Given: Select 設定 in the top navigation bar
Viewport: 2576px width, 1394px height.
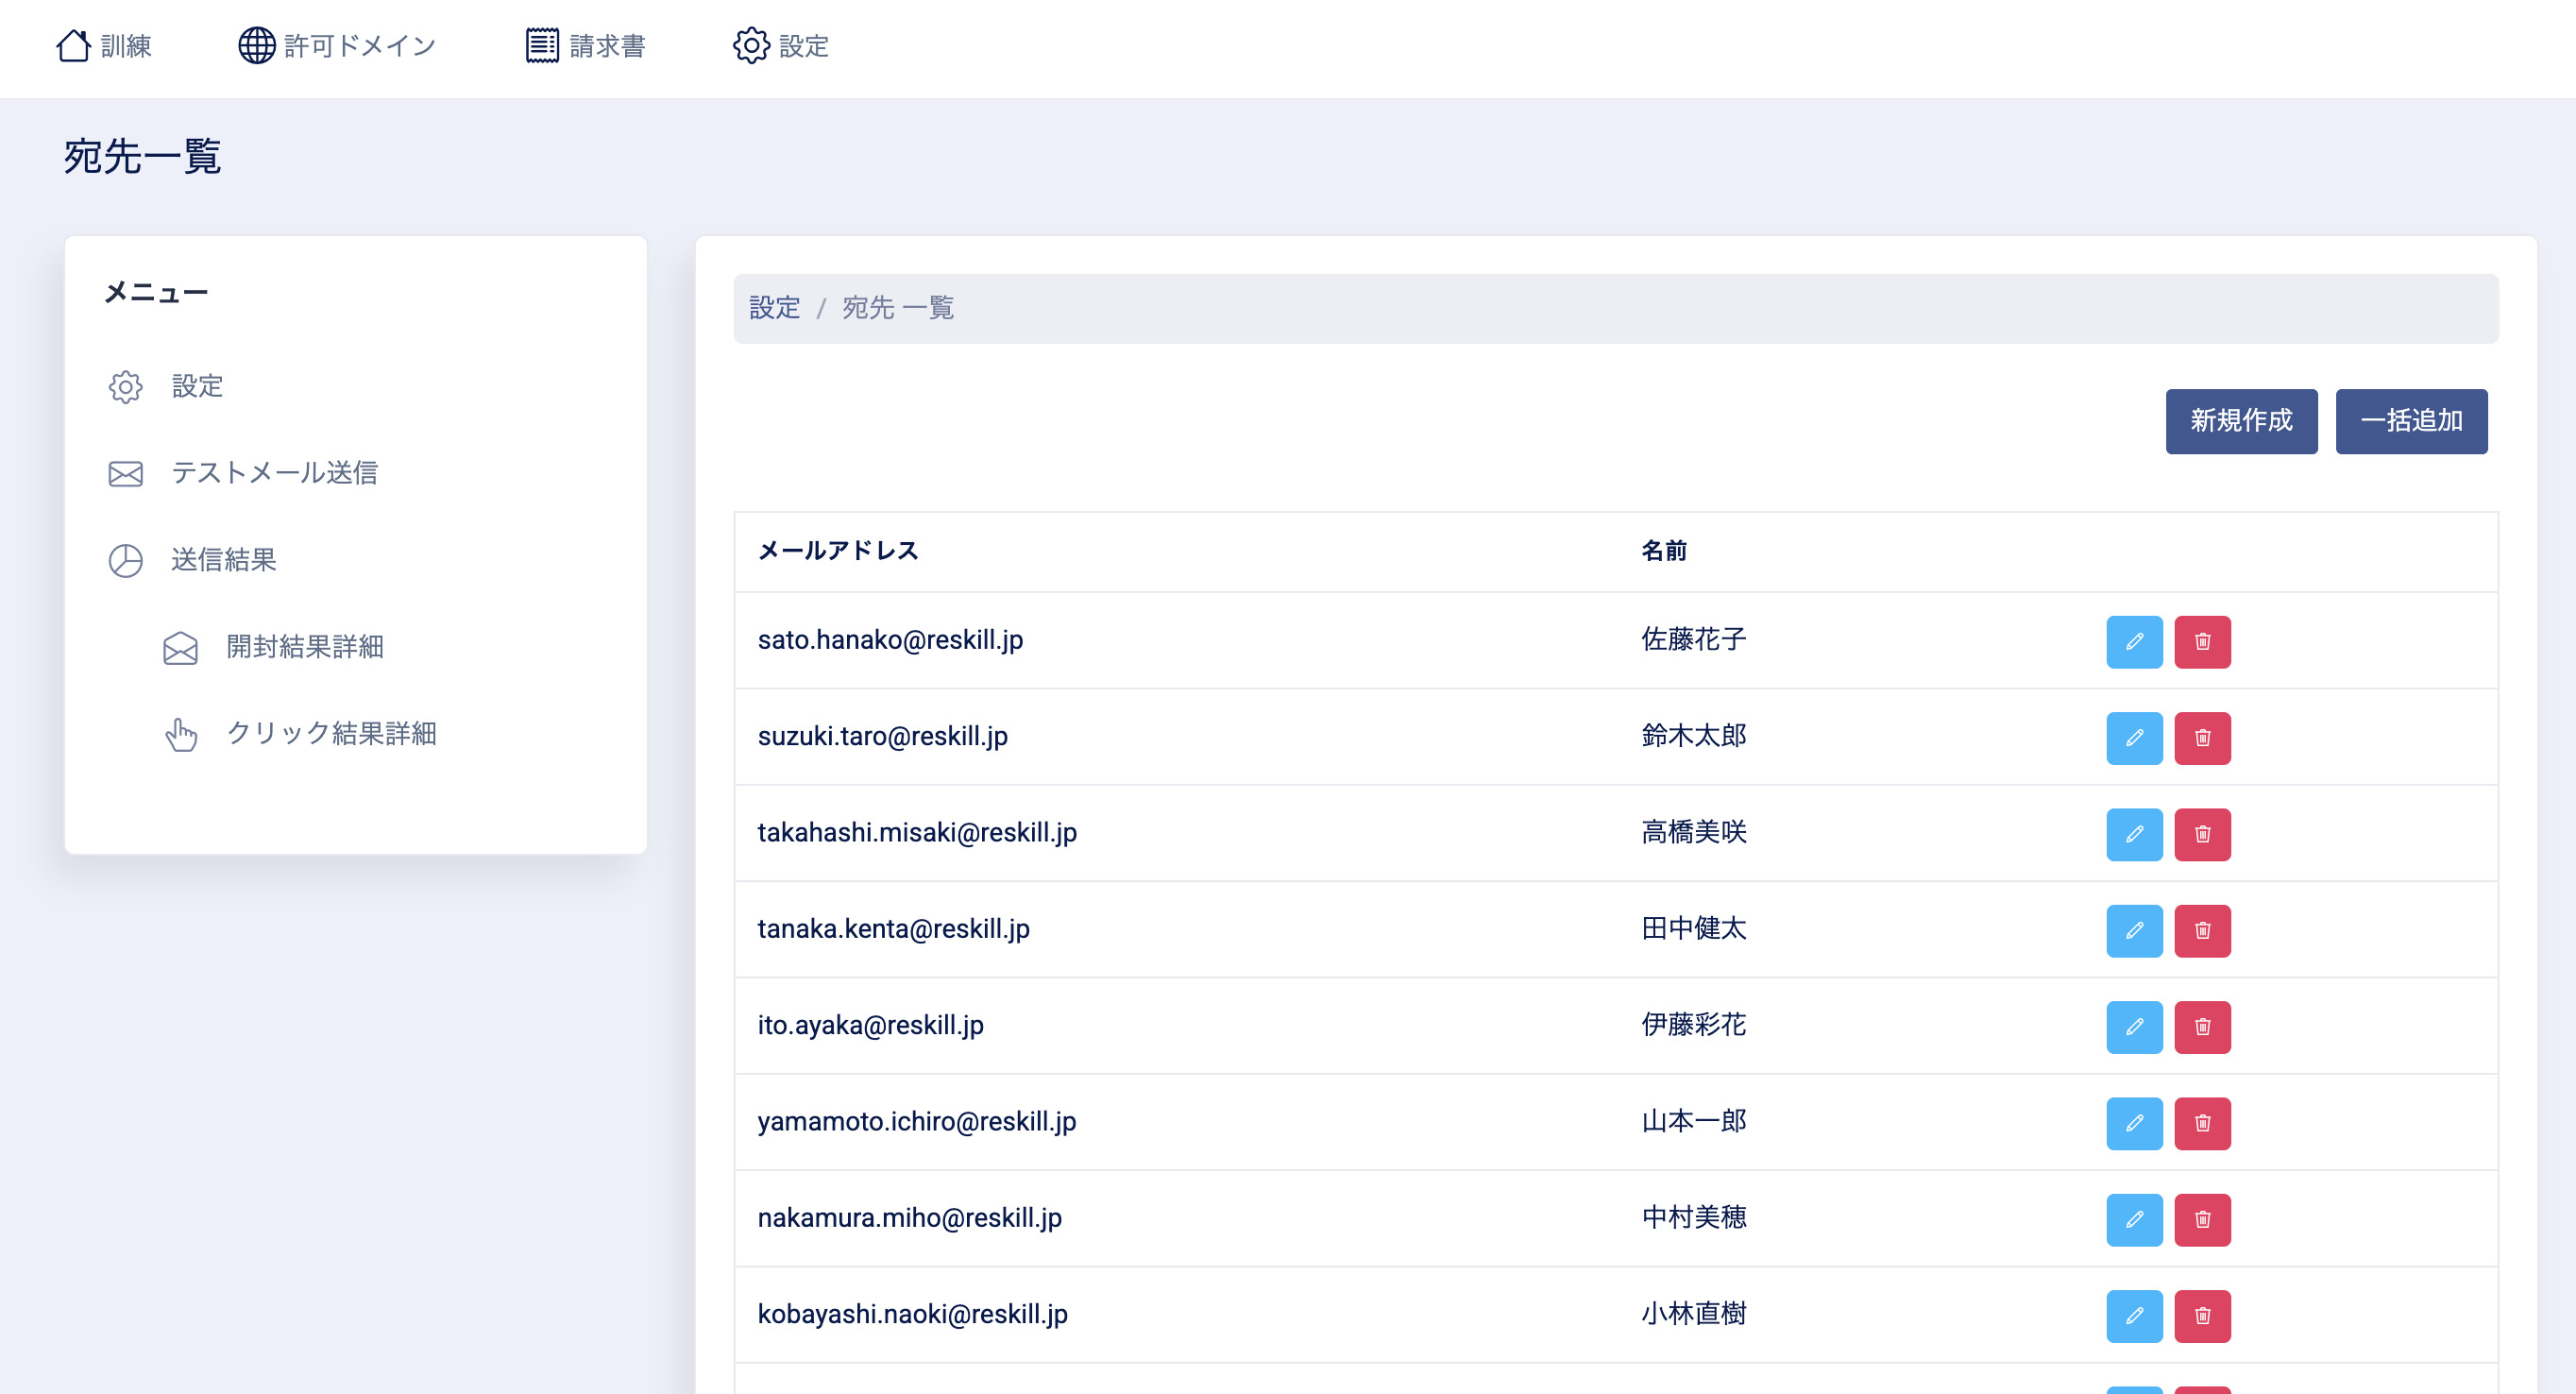Looking at the screenshot, I should pyautogui.click(x=781, y=46).
